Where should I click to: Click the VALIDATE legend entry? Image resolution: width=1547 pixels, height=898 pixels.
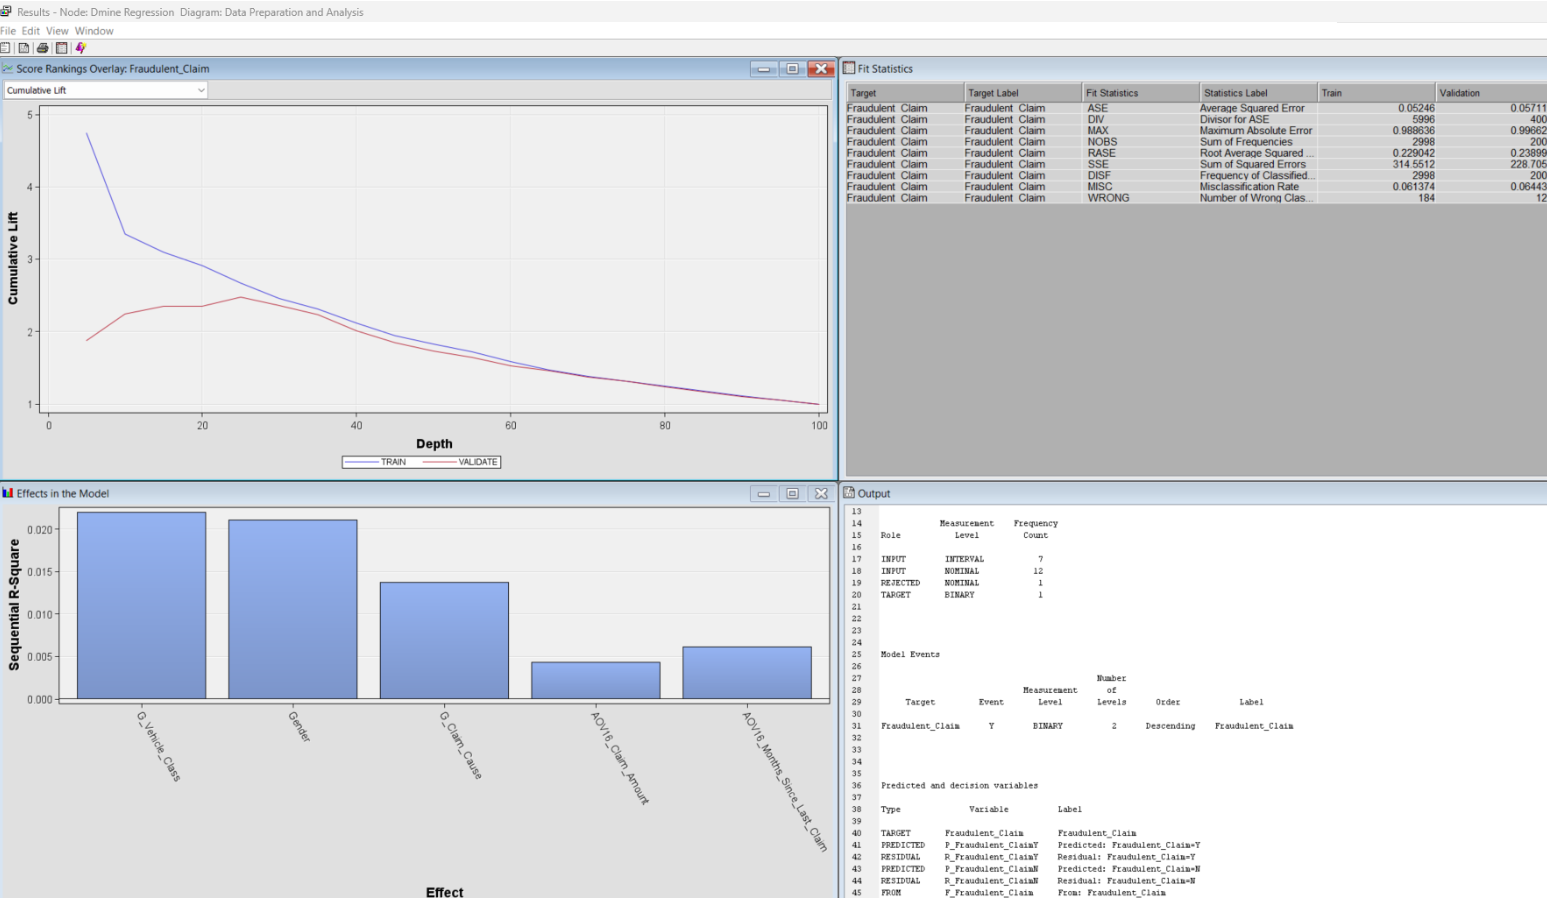pos(461,462)
